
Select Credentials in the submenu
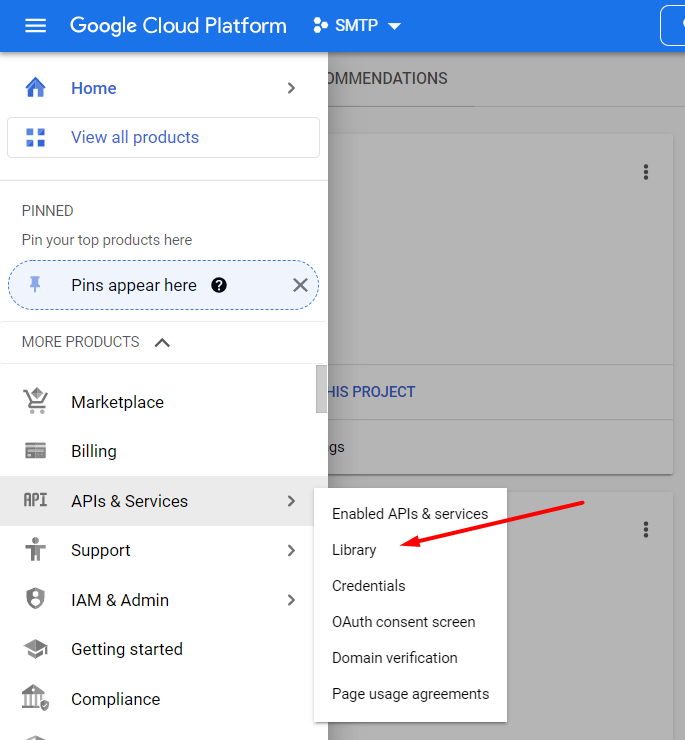(410, 586)
